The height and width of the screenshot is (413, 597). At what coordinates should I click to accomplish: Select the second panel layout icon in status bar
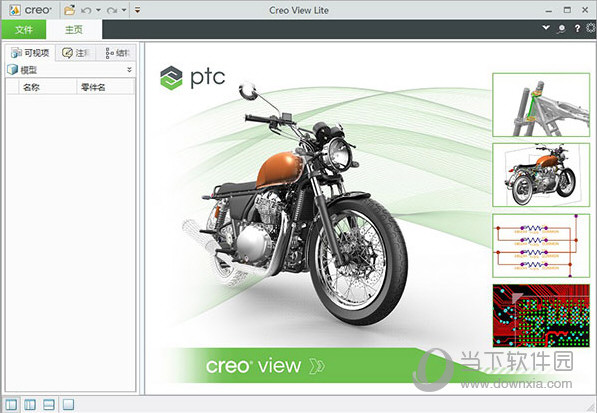point(30,404)
